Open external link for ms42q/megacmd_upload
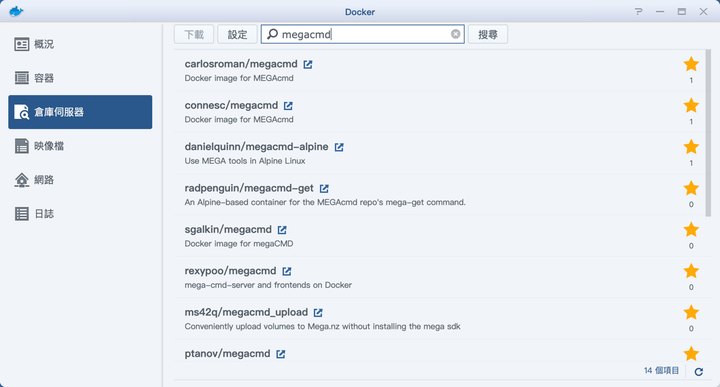 click(318, 312)
